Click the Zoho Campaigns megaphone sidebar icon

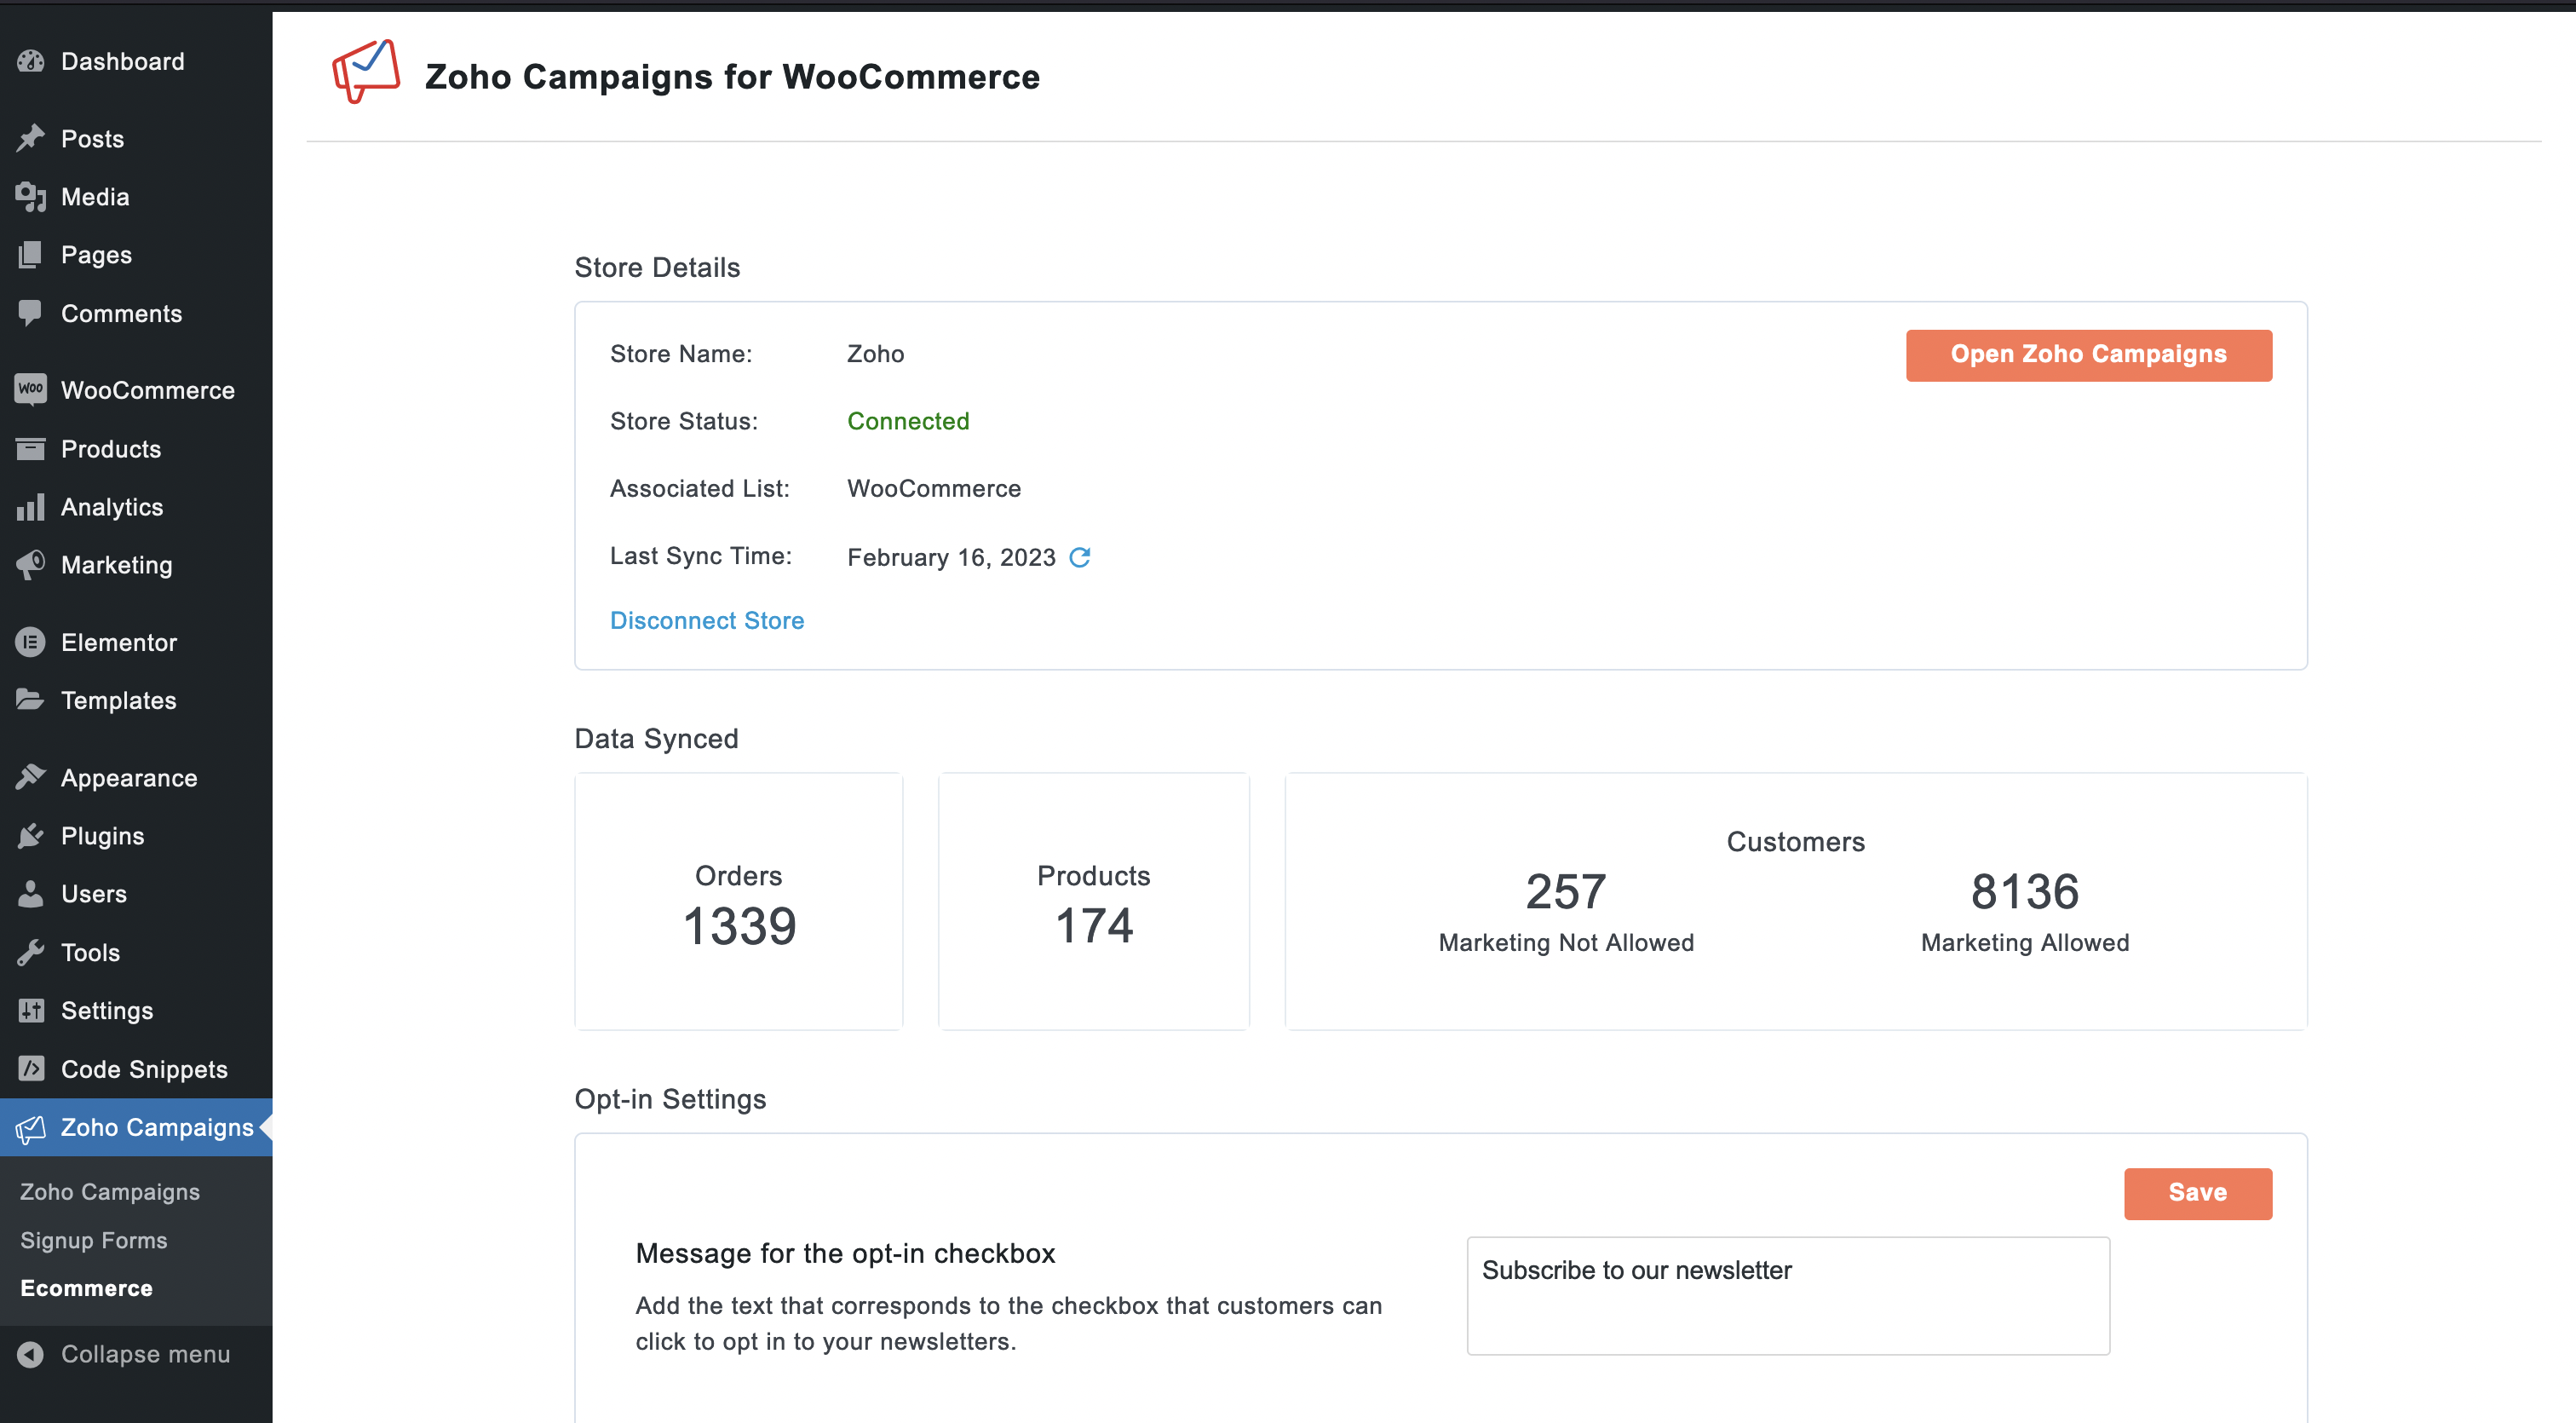pyautogui.click(x=31, y=1128)
